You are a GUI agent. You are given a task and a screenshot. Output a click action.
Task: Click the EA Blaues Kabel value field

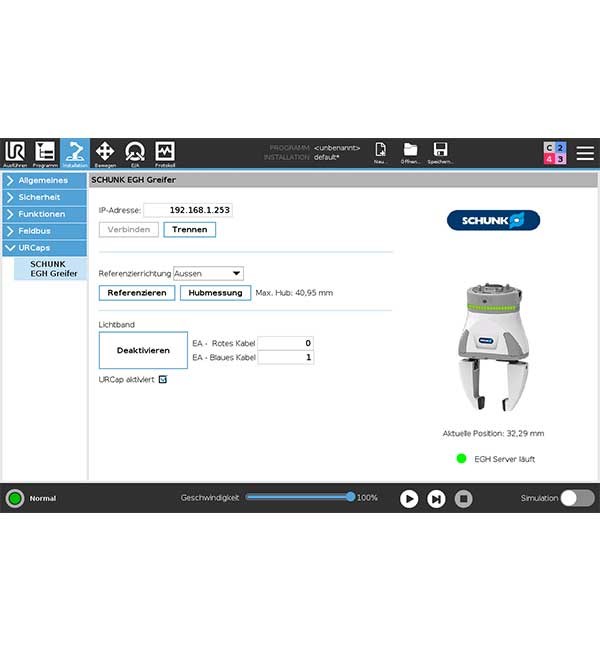pos(285,357)
